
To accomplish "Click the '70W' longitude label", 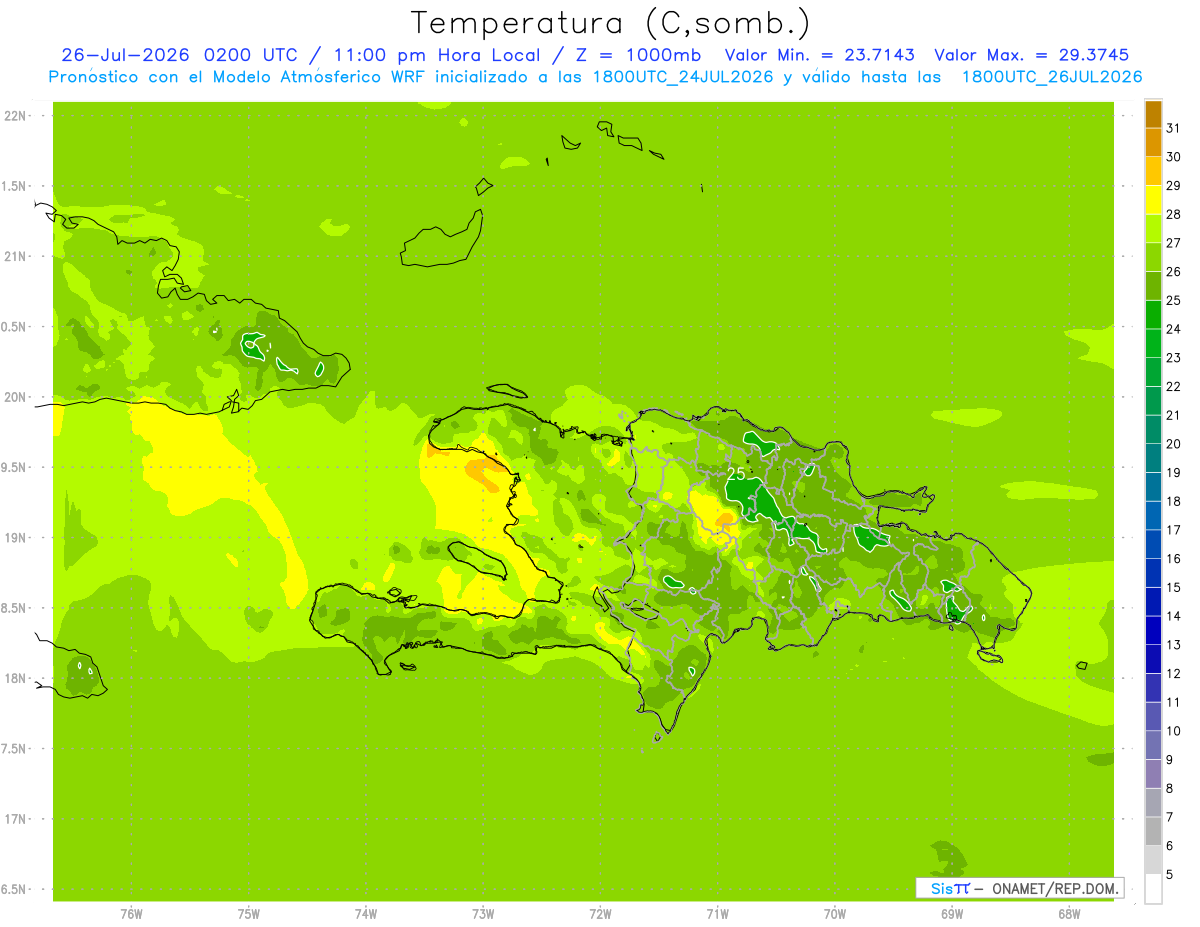I will pyautogui.click(x=835, y=914).
